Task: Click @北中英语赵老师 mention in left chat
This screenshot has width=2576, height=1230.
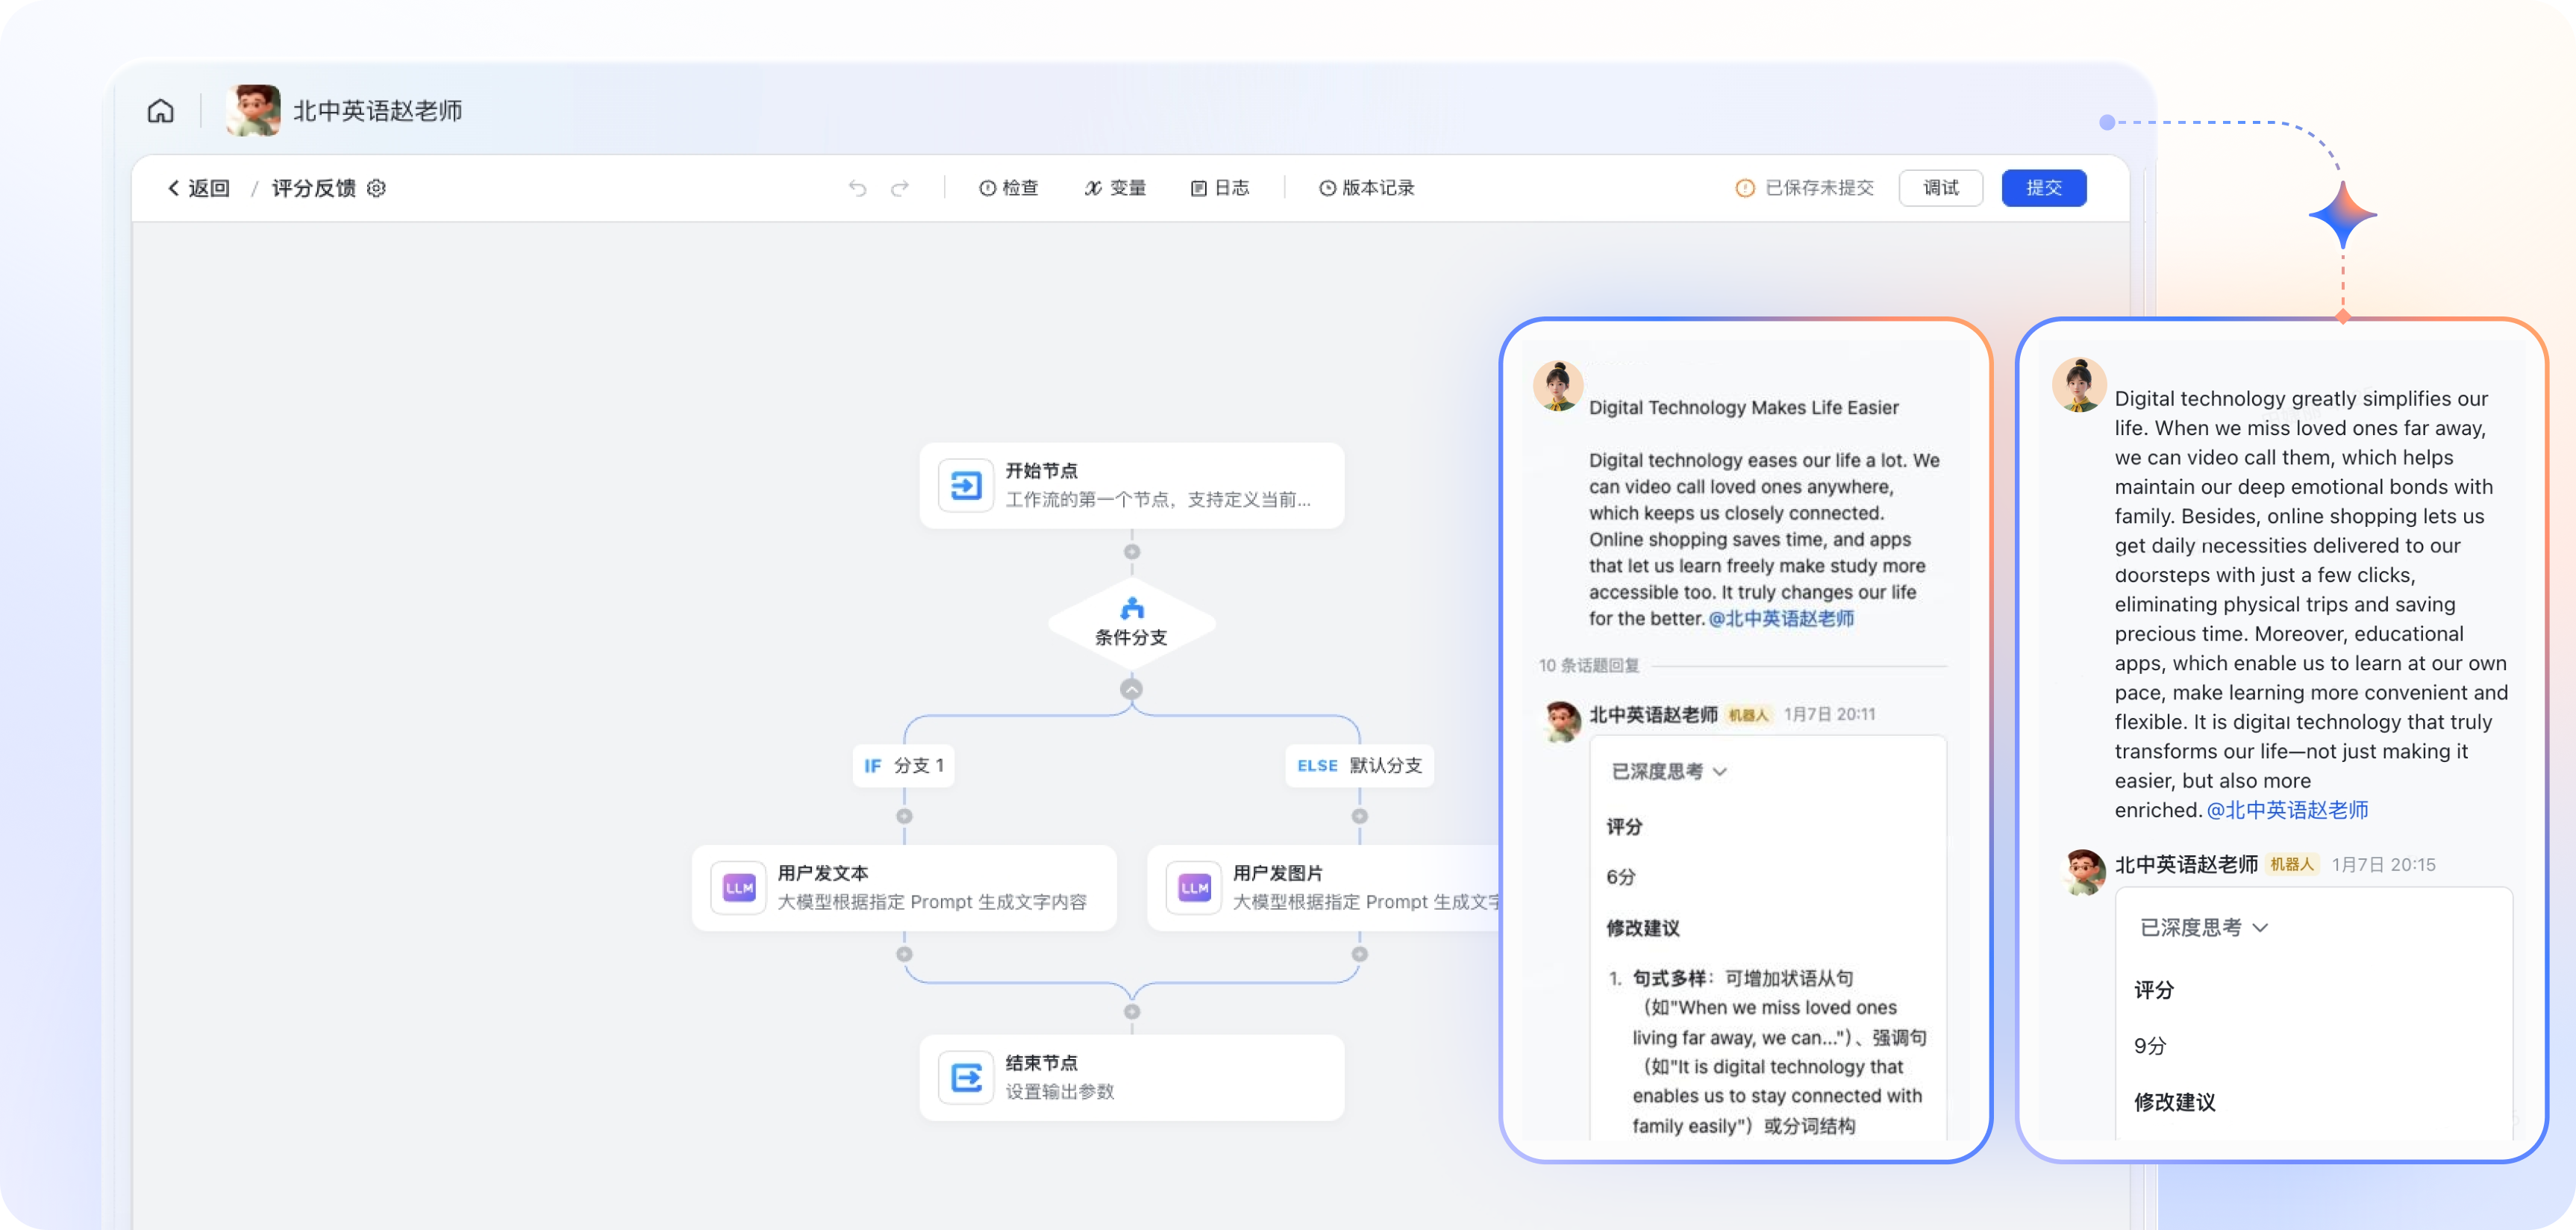Action: (x=1781, y=619)
